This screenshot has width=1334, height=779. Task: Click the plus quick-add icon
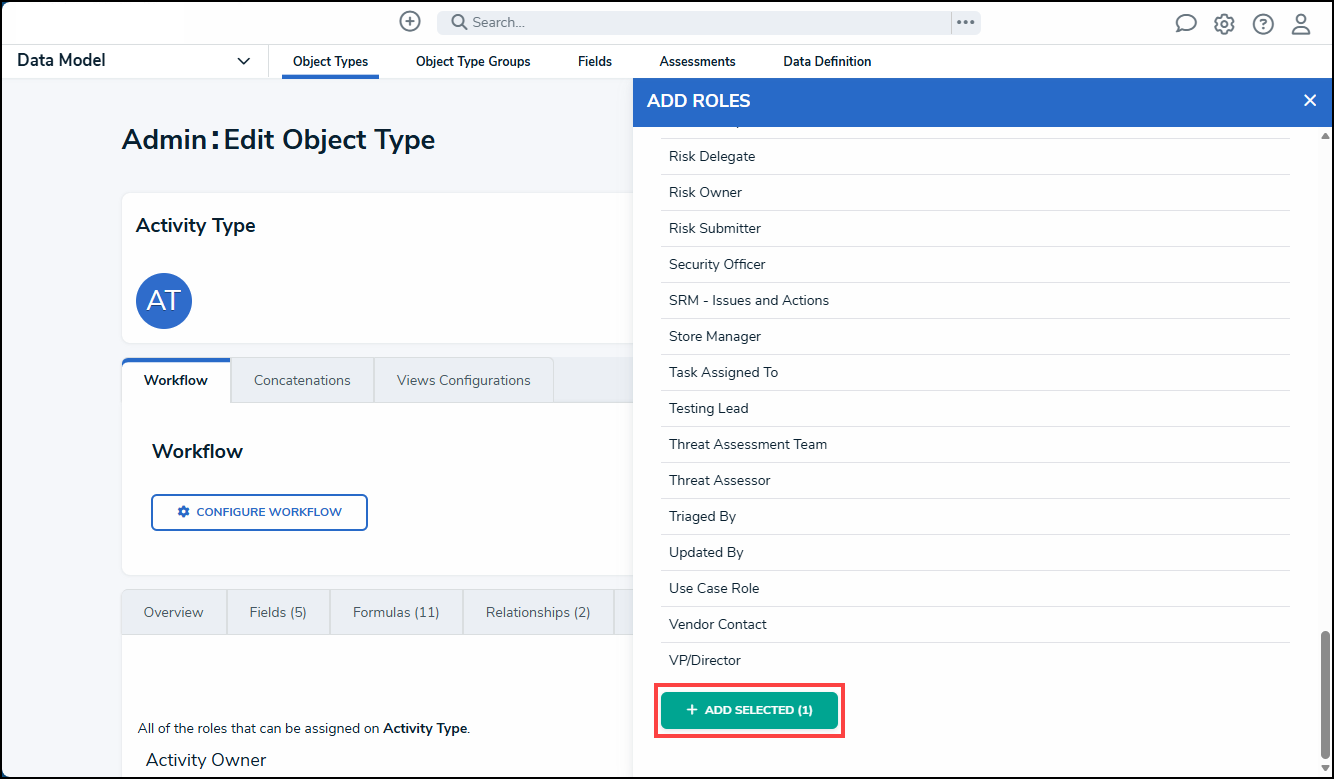pos(409,22)
